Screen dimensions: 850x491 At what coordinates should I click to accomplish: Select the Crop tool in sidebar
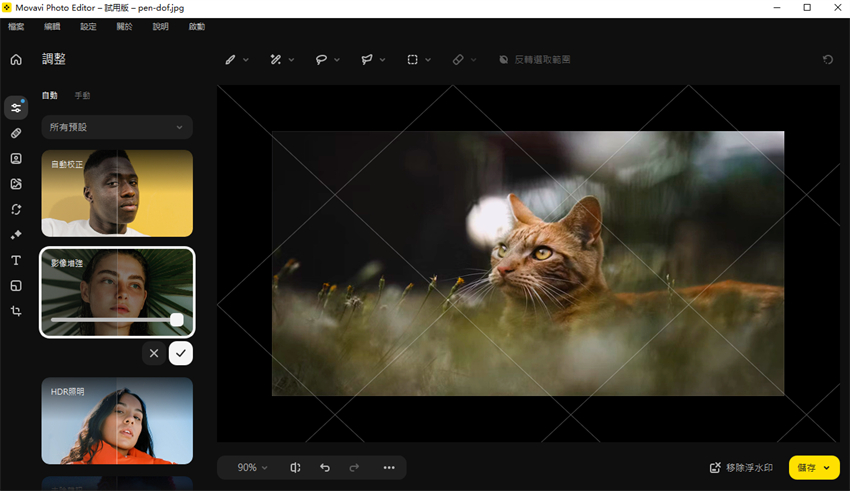tap(16, 312)
